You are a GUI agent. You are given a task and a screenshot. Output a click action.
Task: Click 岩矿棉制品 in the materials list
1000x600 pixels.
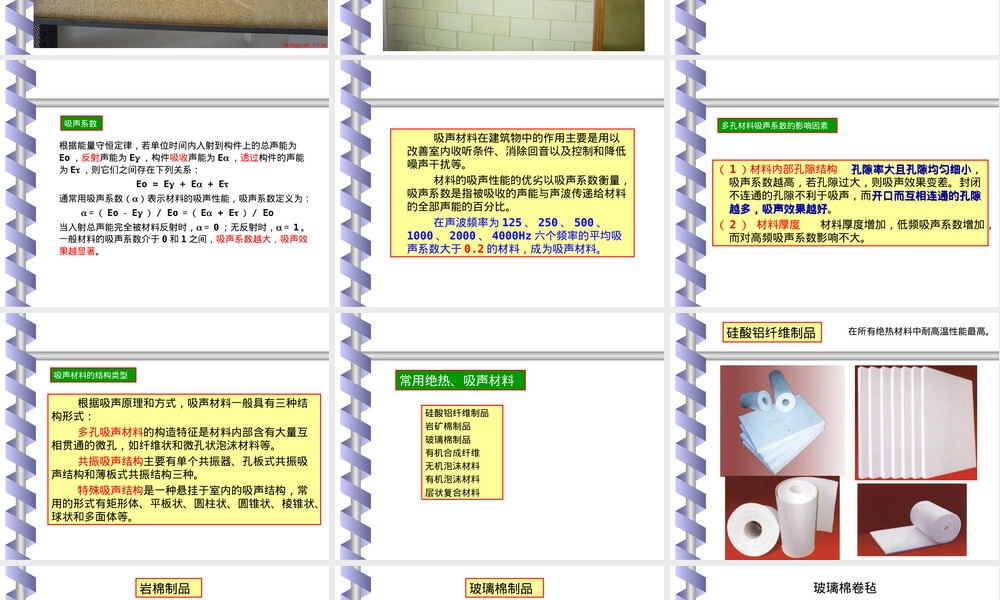point(448,426)
